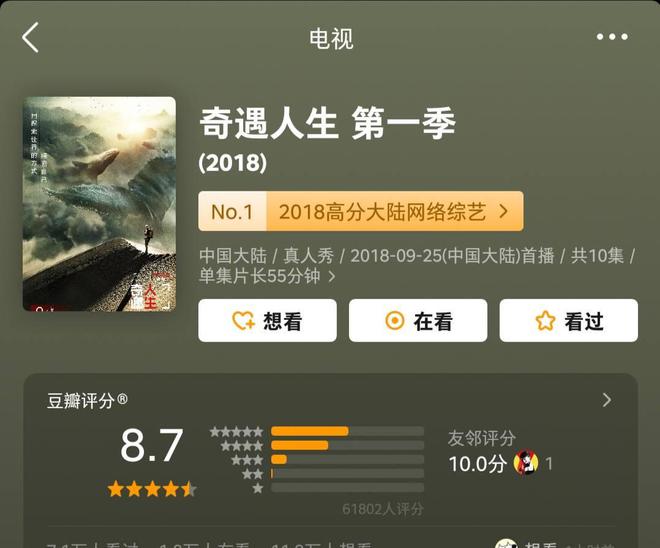
Task: Select the 电视 header title
Action: [x=331, y=39]
